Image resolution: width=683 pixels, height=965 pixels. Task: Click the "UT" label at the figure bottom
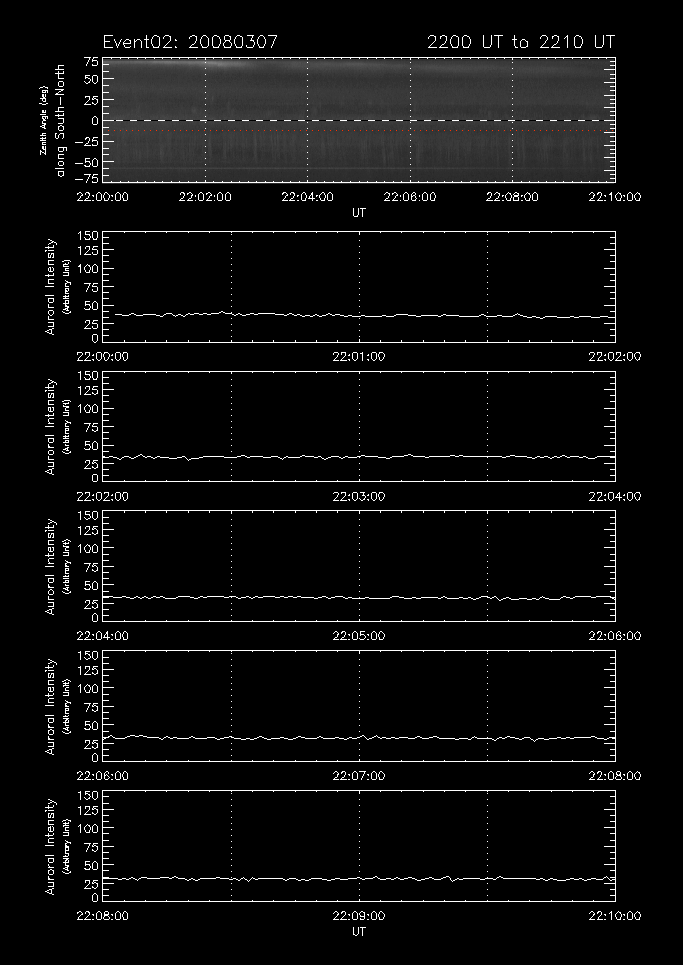coord(359,931)
